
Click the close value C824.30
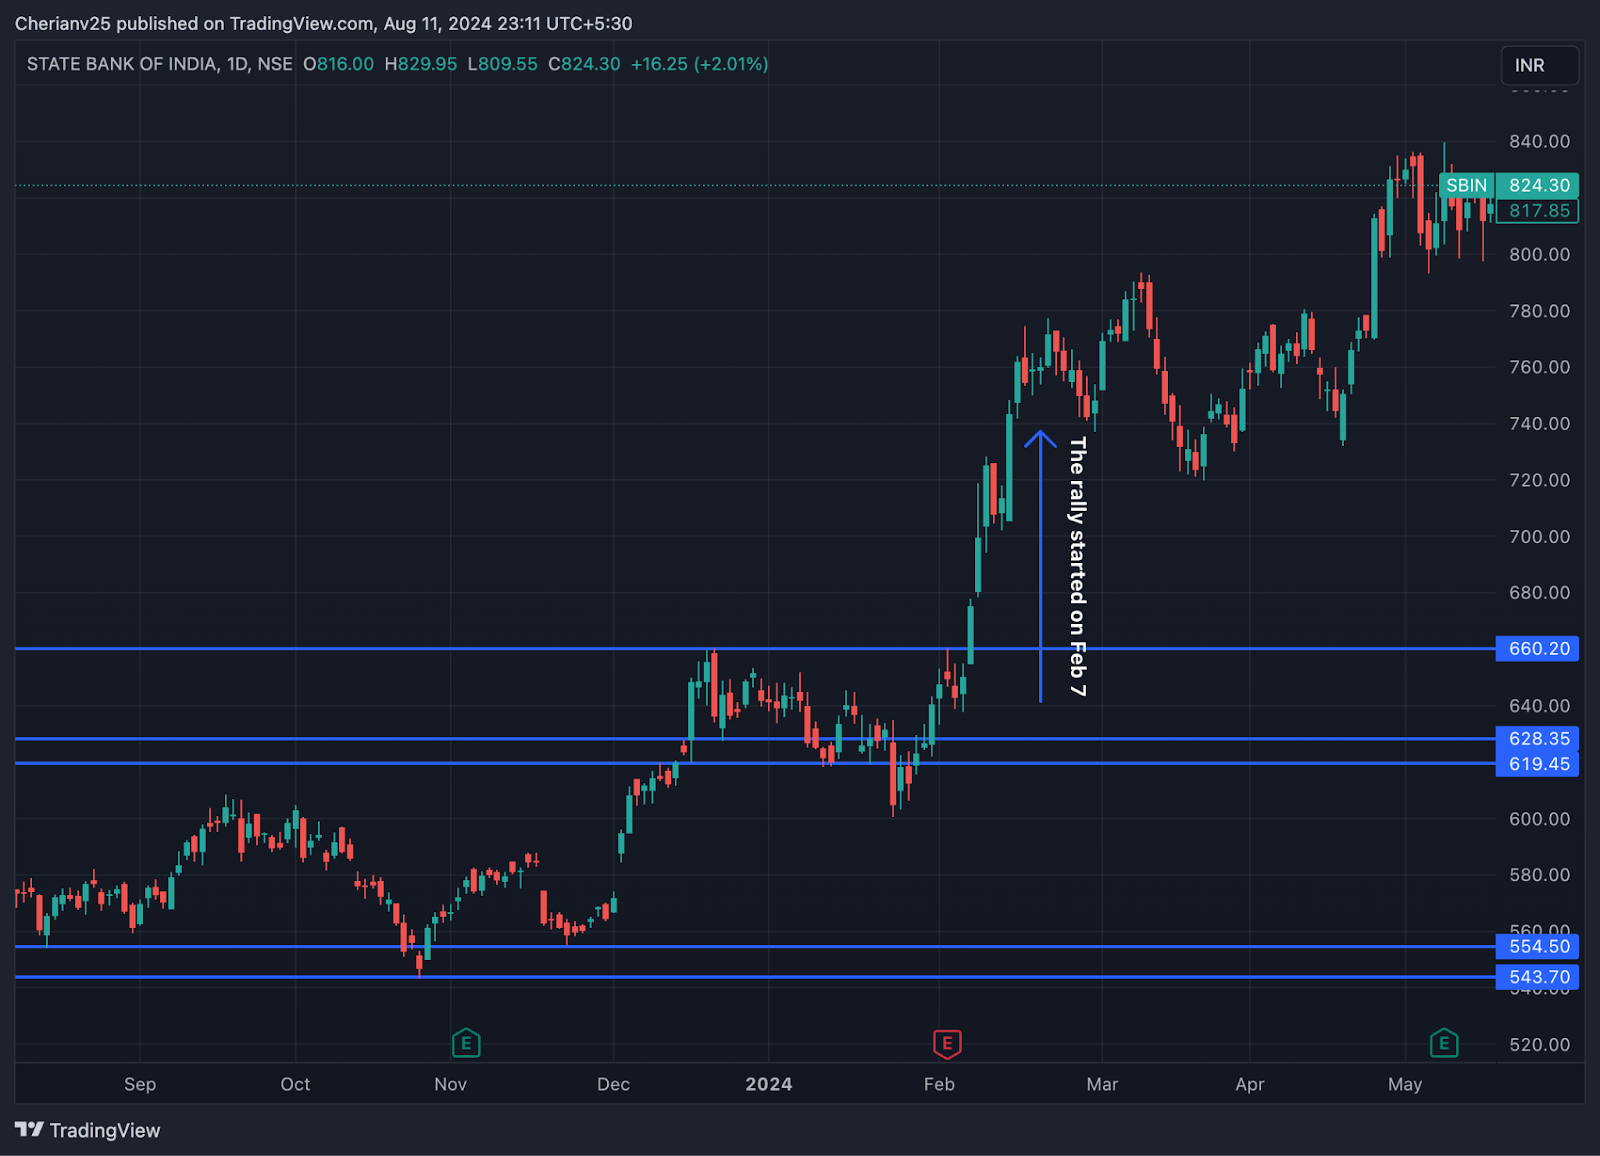(x=584, y=64)
